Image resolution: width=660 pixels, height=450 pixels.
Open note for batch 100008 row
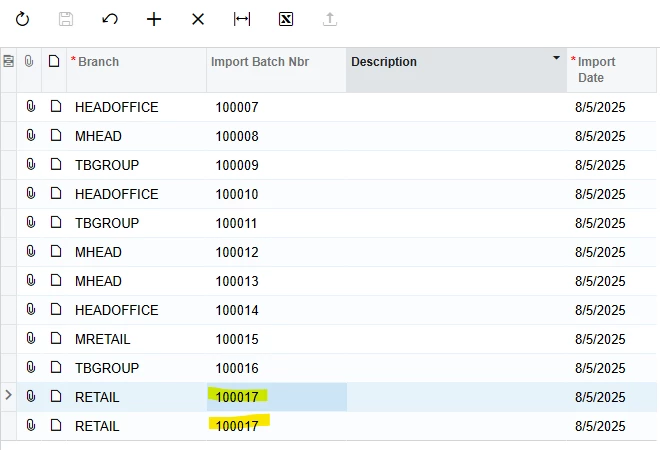coord(56,135)
